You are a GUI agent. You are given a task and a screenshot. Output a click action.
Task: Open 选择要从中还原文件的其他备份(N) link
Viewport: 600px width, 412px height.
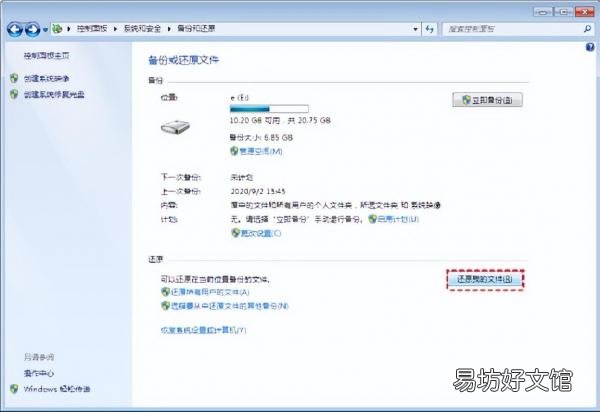point(229,306)
